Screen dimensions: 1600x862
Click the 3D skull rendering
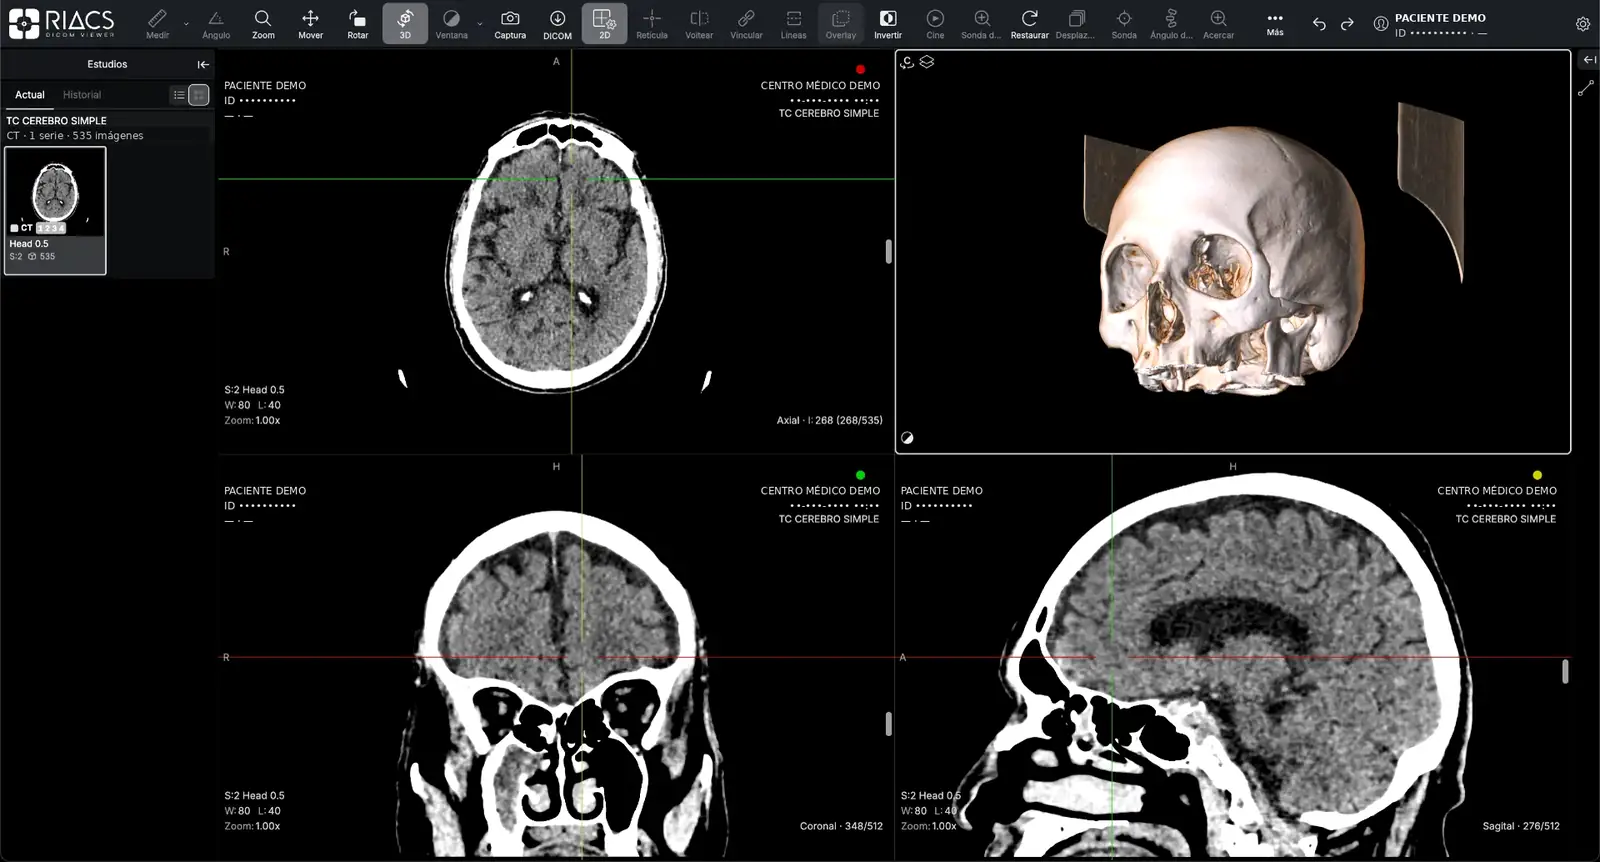point(1232,260)
